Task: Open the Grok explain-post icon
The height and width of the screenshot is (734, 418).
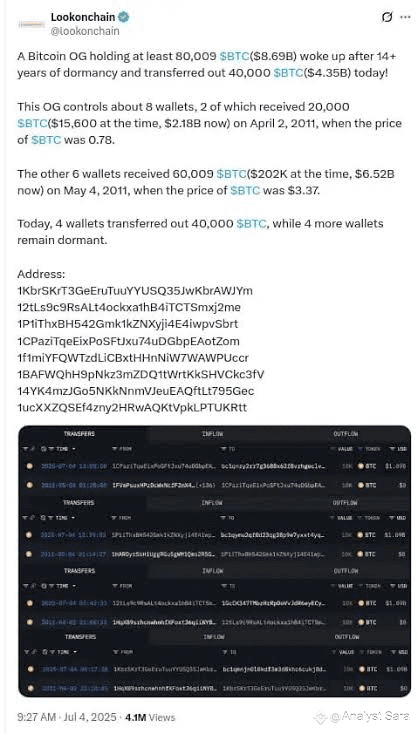Action: pos(387,18)
